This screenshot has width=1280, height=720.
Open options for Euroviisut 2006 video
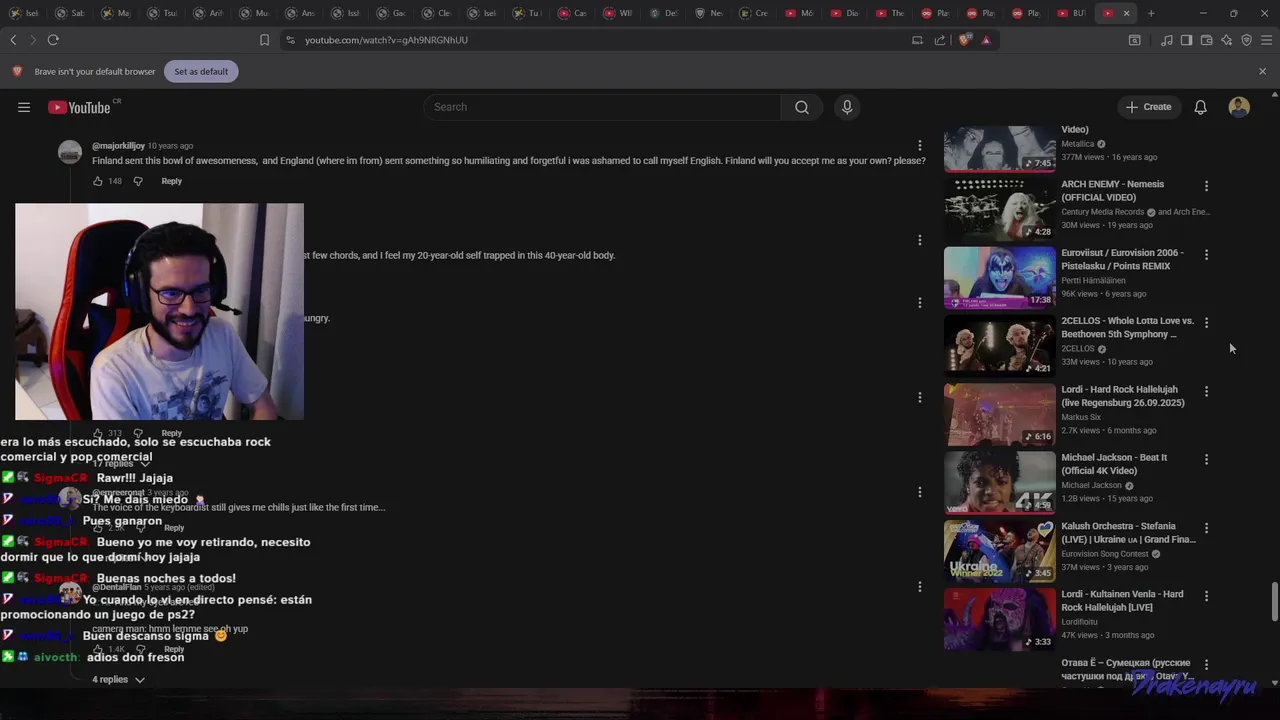point(1206,255)
